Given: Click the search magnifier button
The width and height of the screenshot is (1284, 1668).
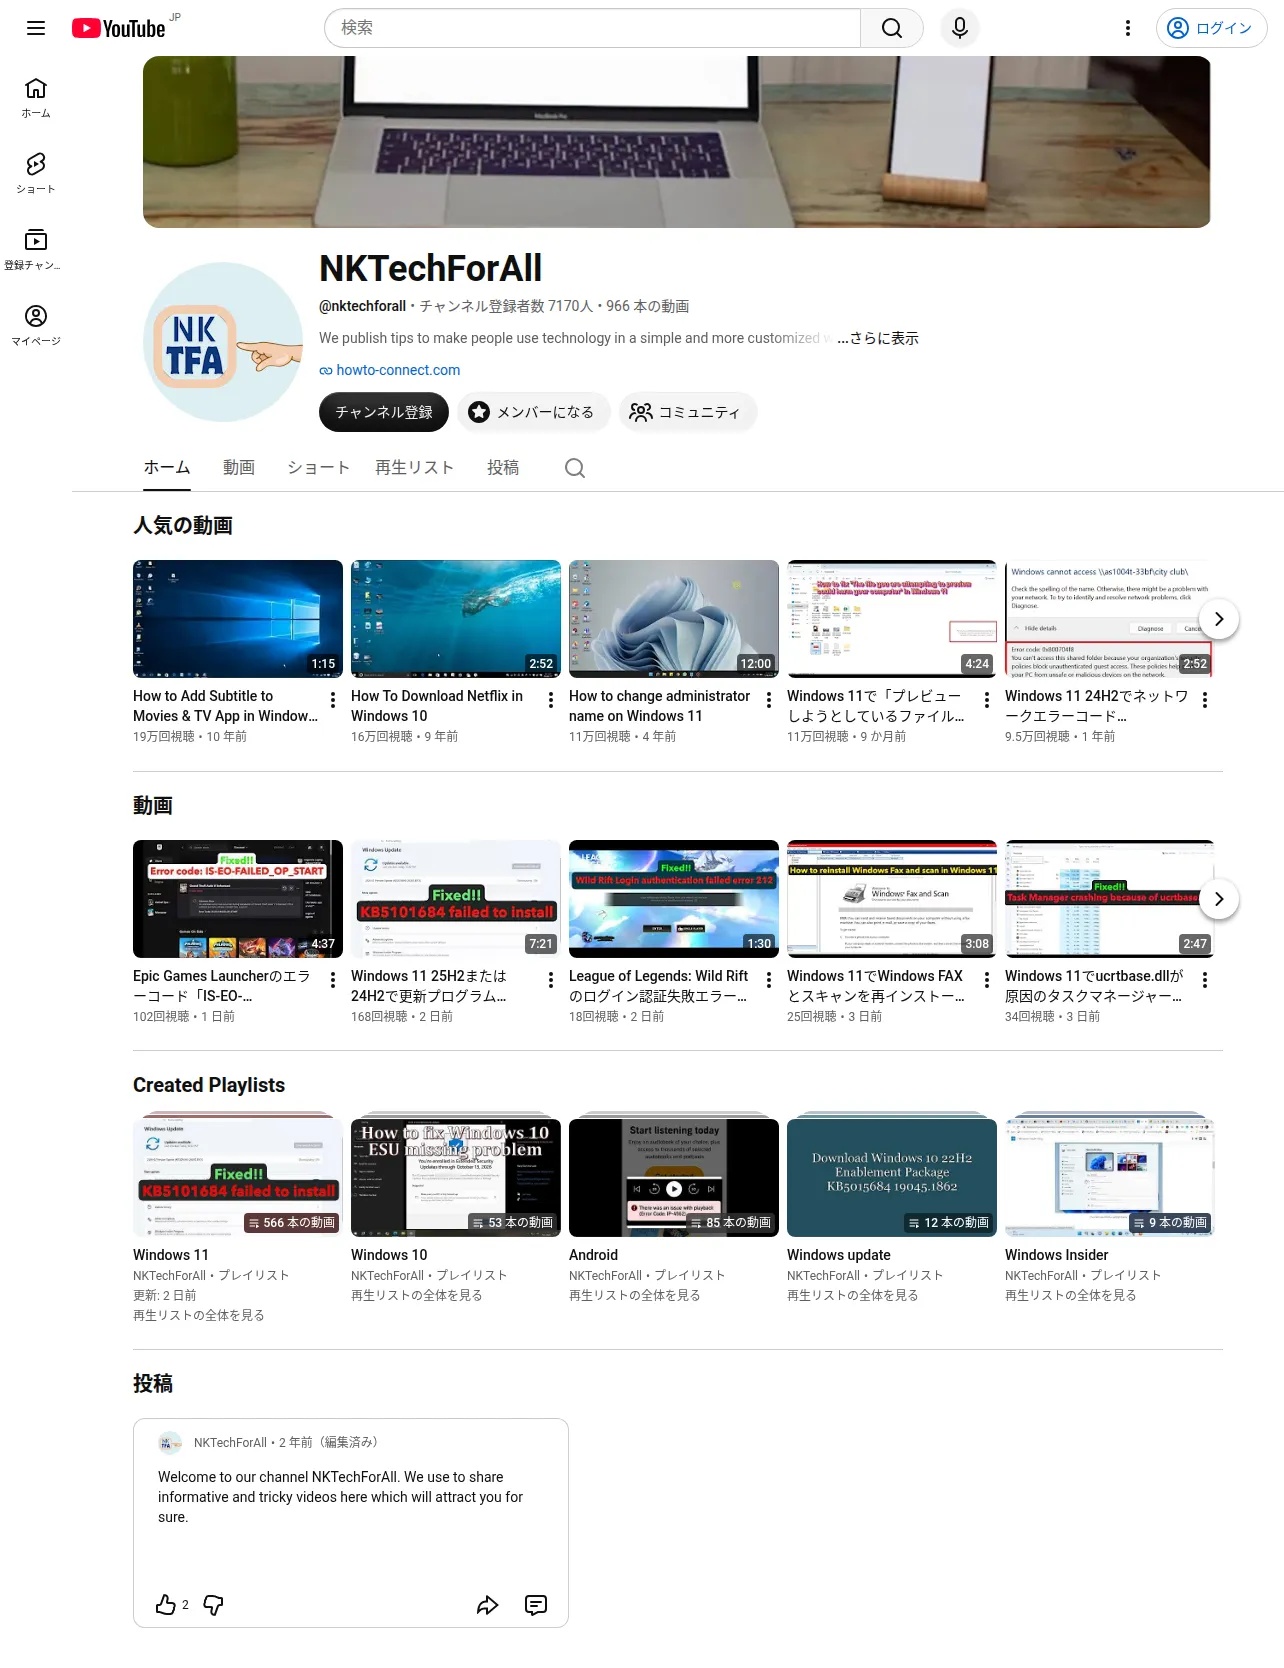Looking at the screenshot, I should click(x=891, y=28).
